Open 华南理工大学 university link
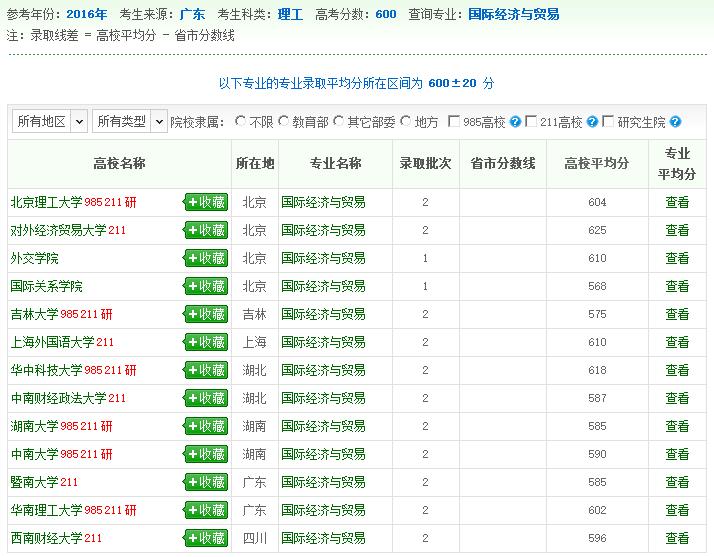The height and width of the screenshot is (557, 714). [46, 510]
